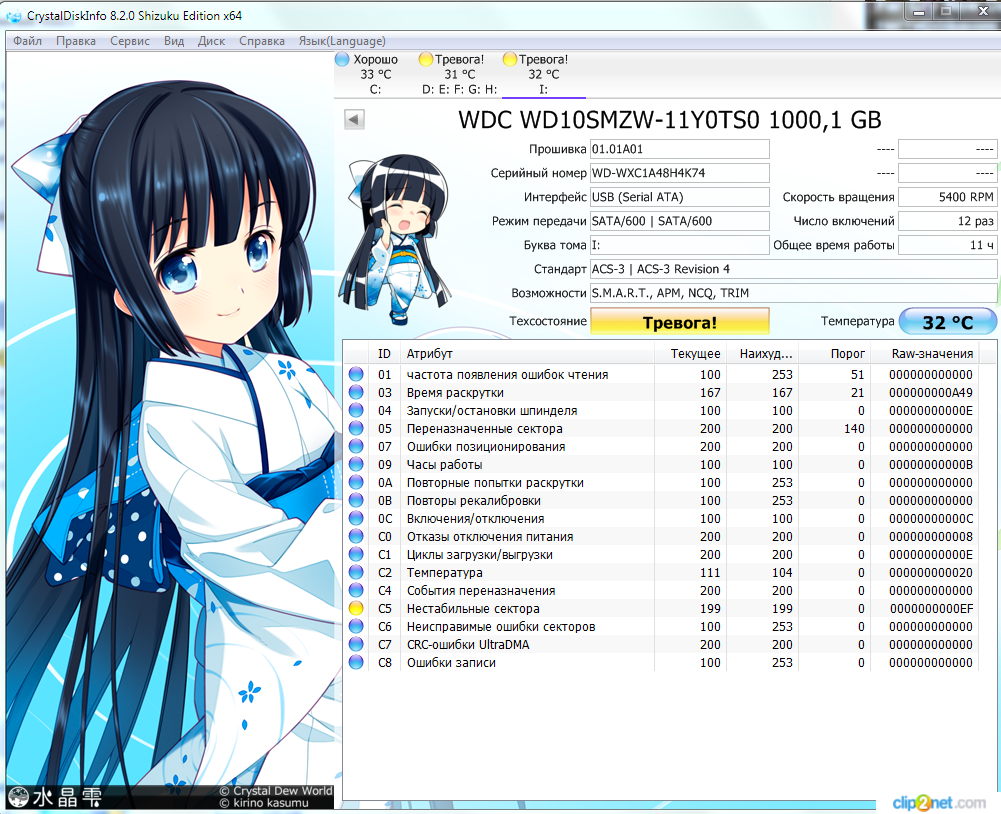Click raw value 0000000000EF

[931, 608]
